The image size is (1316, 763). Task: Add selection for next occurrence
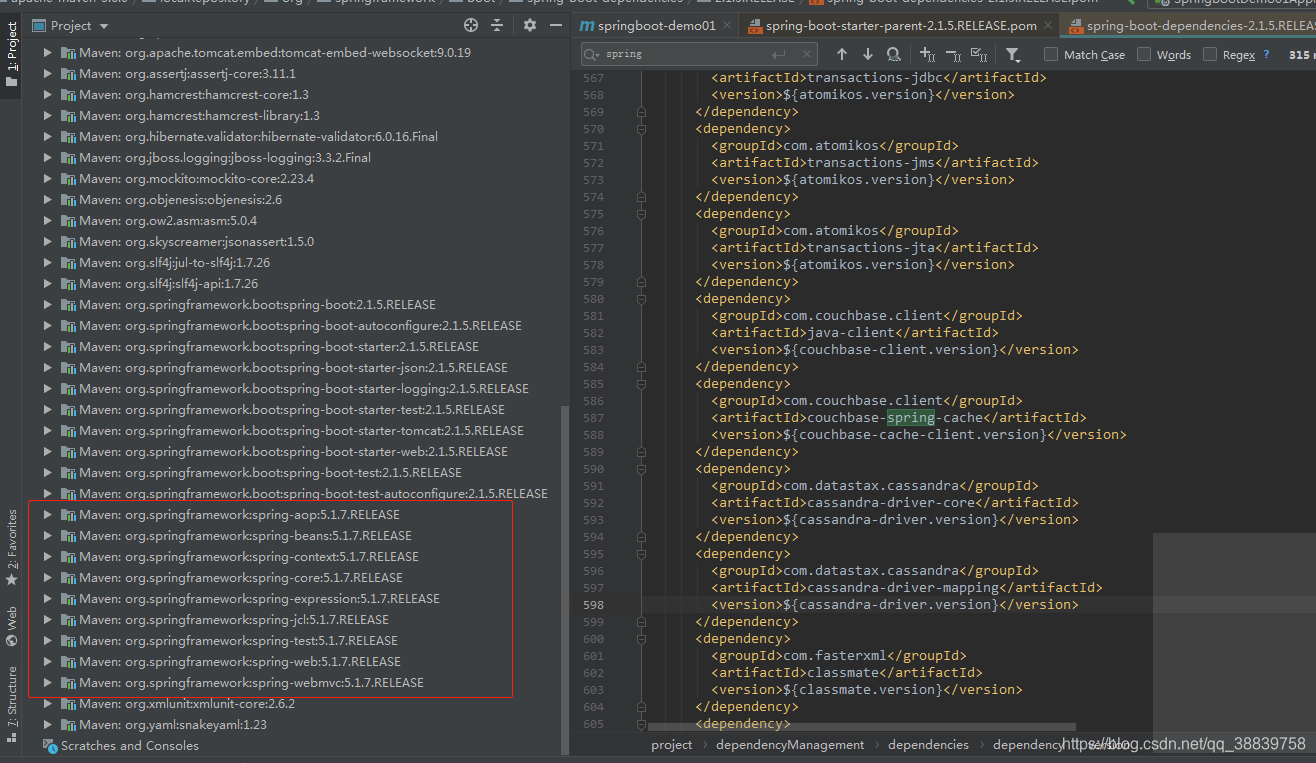[x=927, y=54]
